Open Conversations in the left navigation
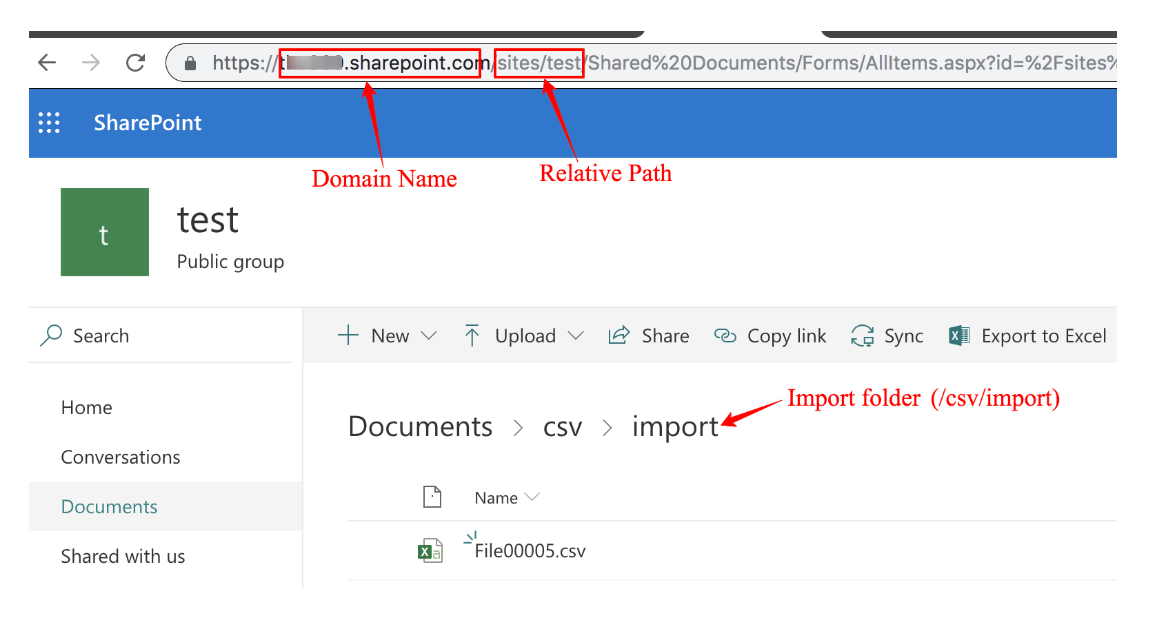Image resolution: width=1150 pixels, height=622 pixels. click(x=121, y=457)
